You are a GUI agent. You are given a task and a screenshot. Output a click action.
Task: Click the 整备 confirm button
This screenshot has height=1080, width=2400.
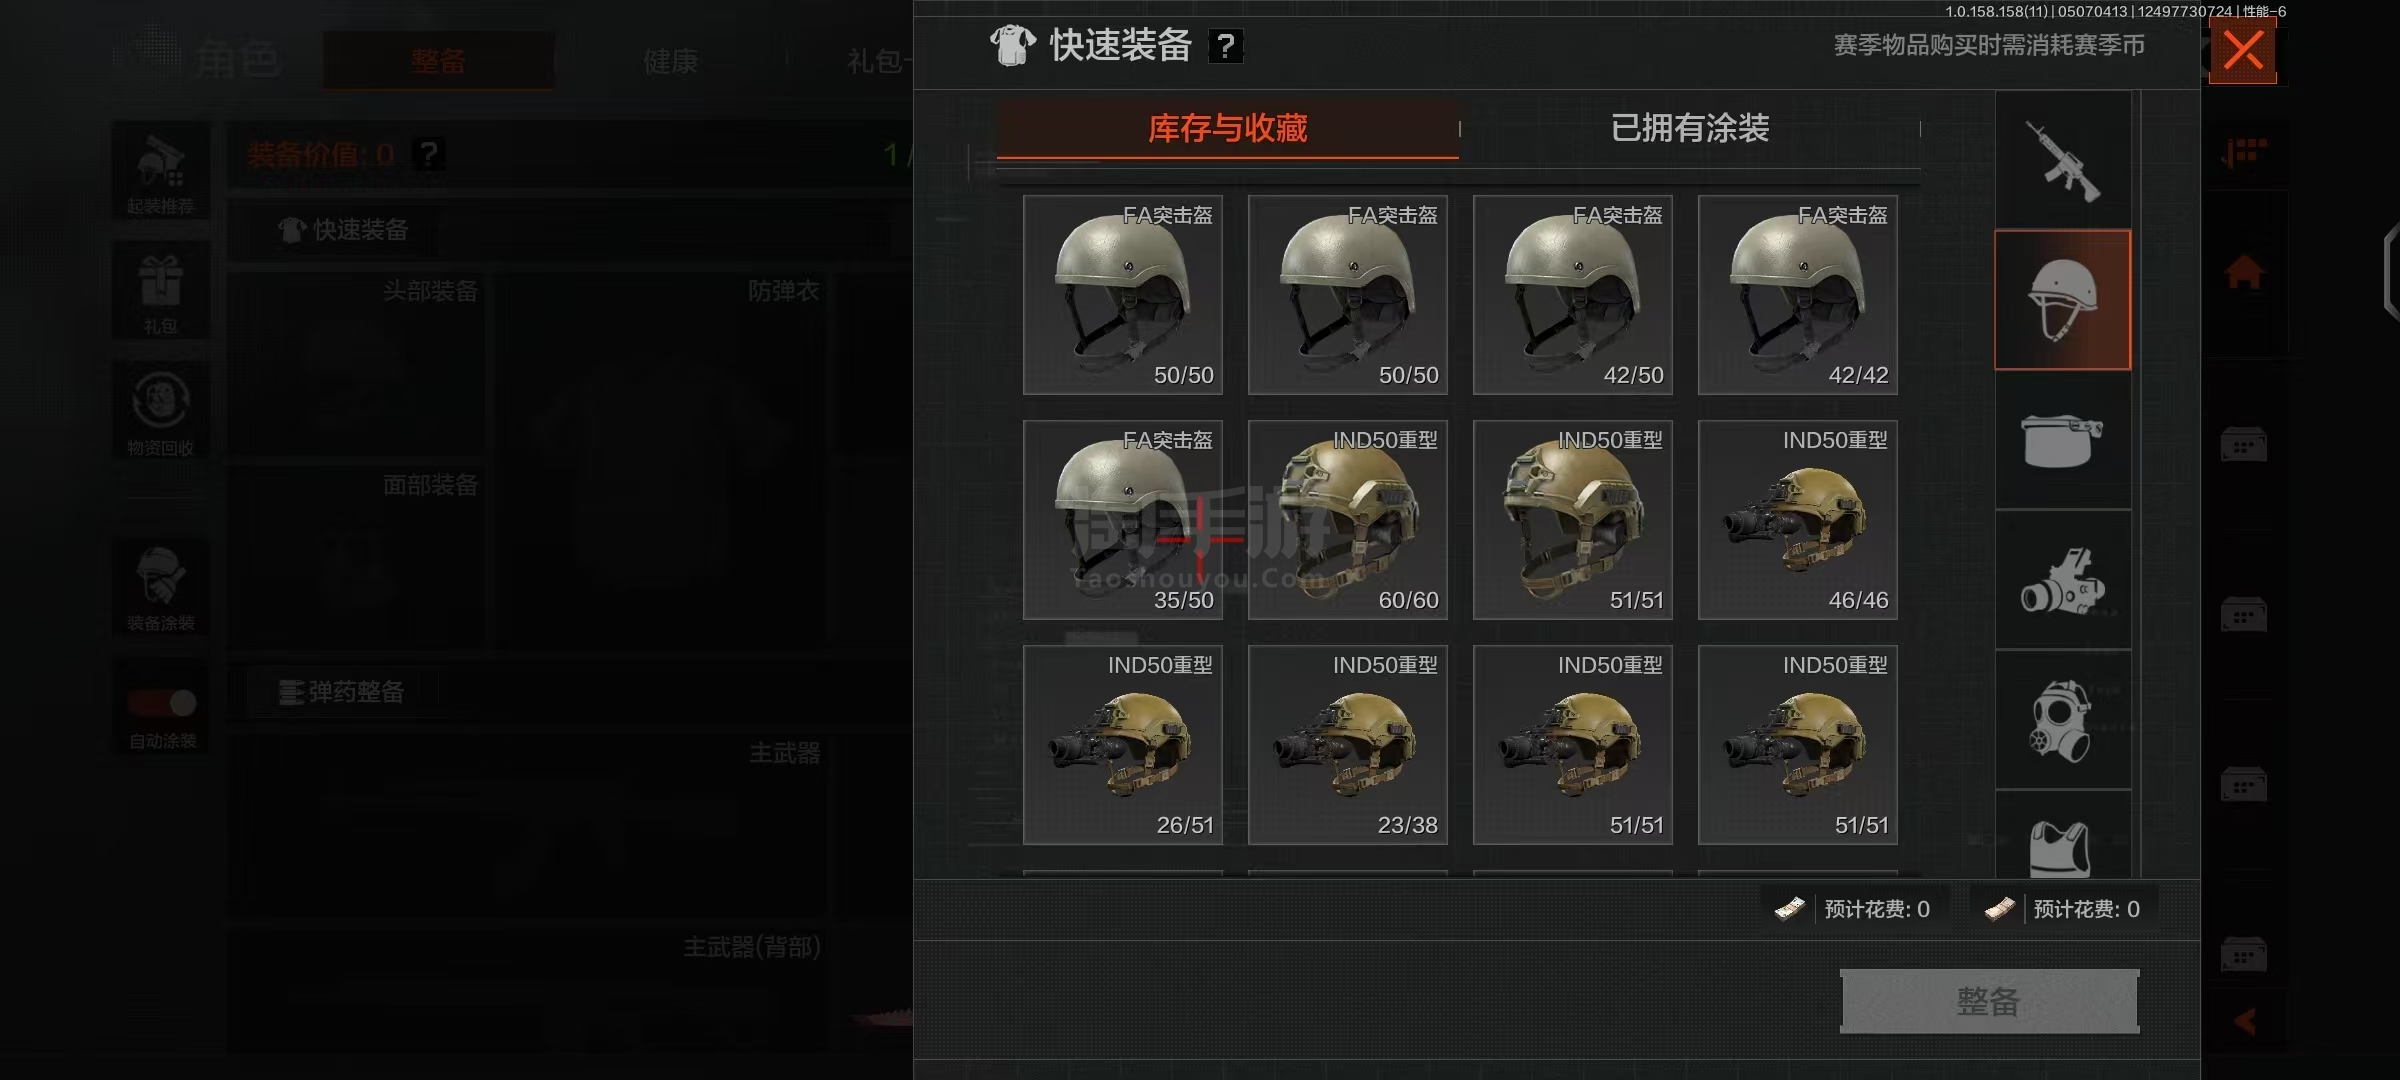pyautogui.click(x=1989, y=1001)
